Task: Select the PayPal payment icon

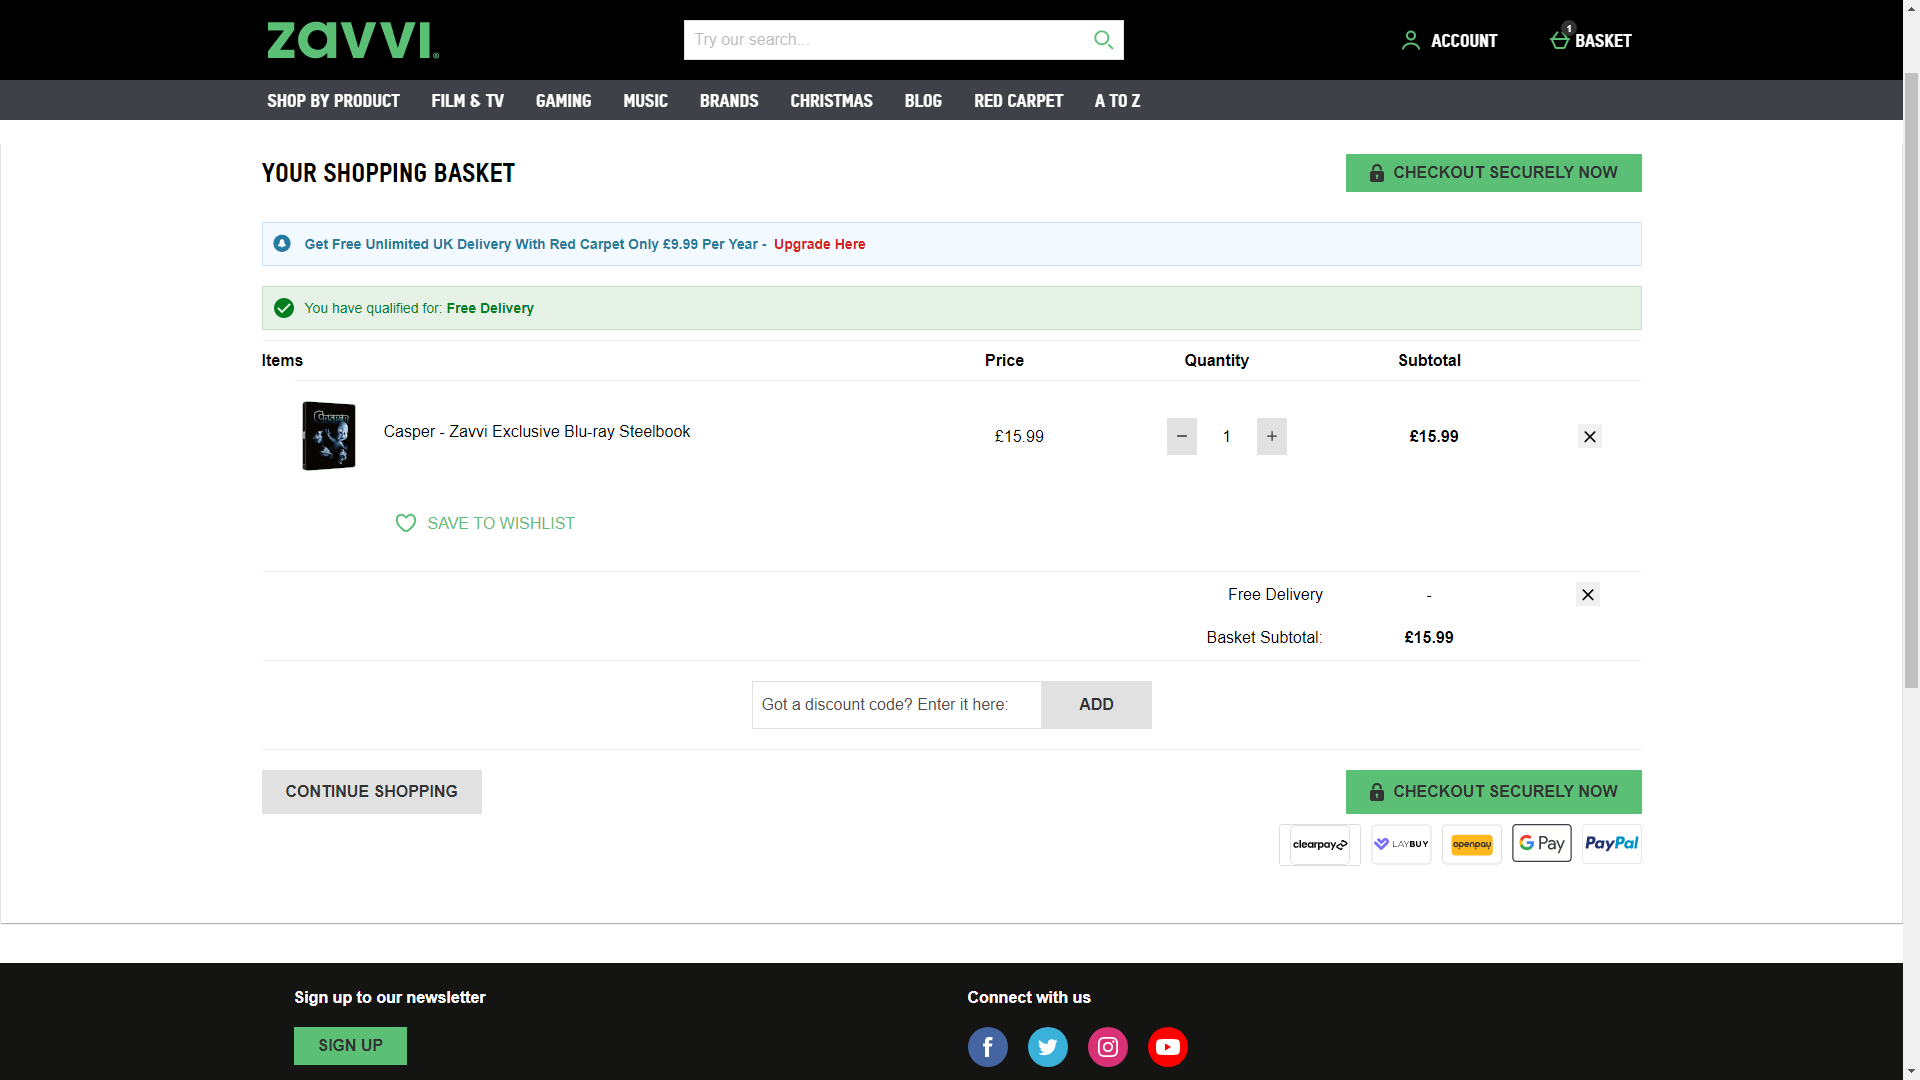Action: (1612, 844)
